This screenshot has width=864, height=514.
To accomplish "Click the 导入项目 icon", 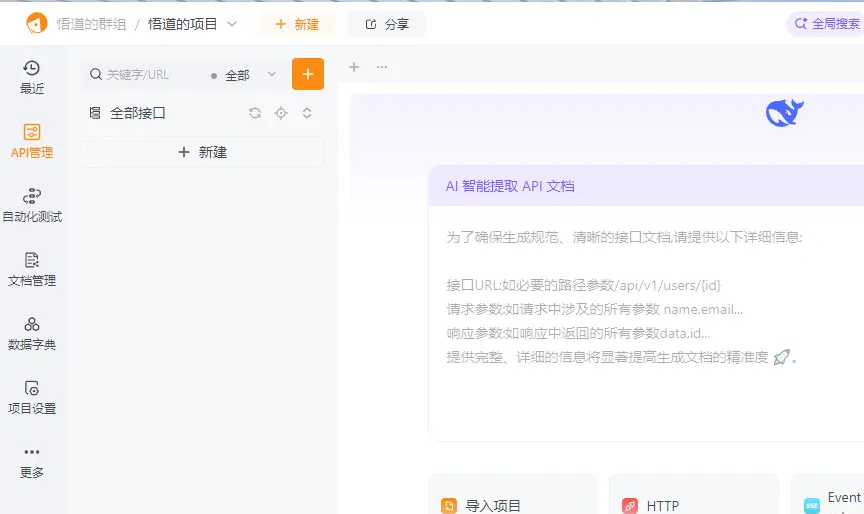I will (449, 506).
